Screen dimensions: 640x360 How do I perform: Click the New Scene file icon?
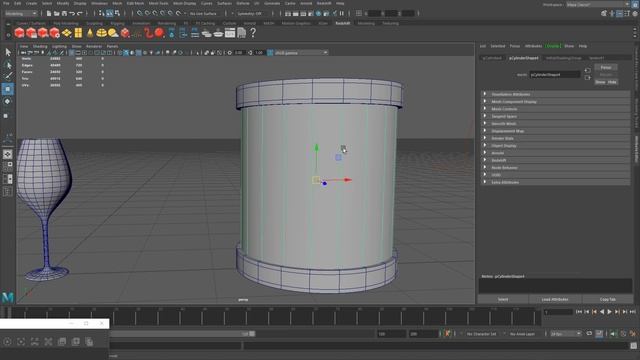coord(49,13)
